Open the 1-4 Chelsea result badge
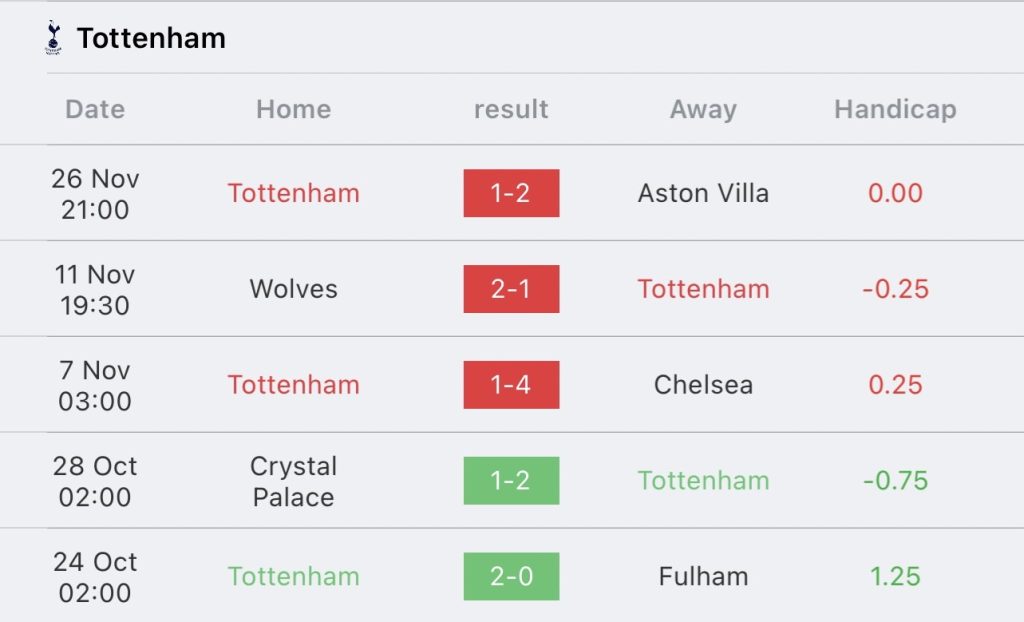The height and width of the screenshot is (622, 1024). tap(511, 385)
